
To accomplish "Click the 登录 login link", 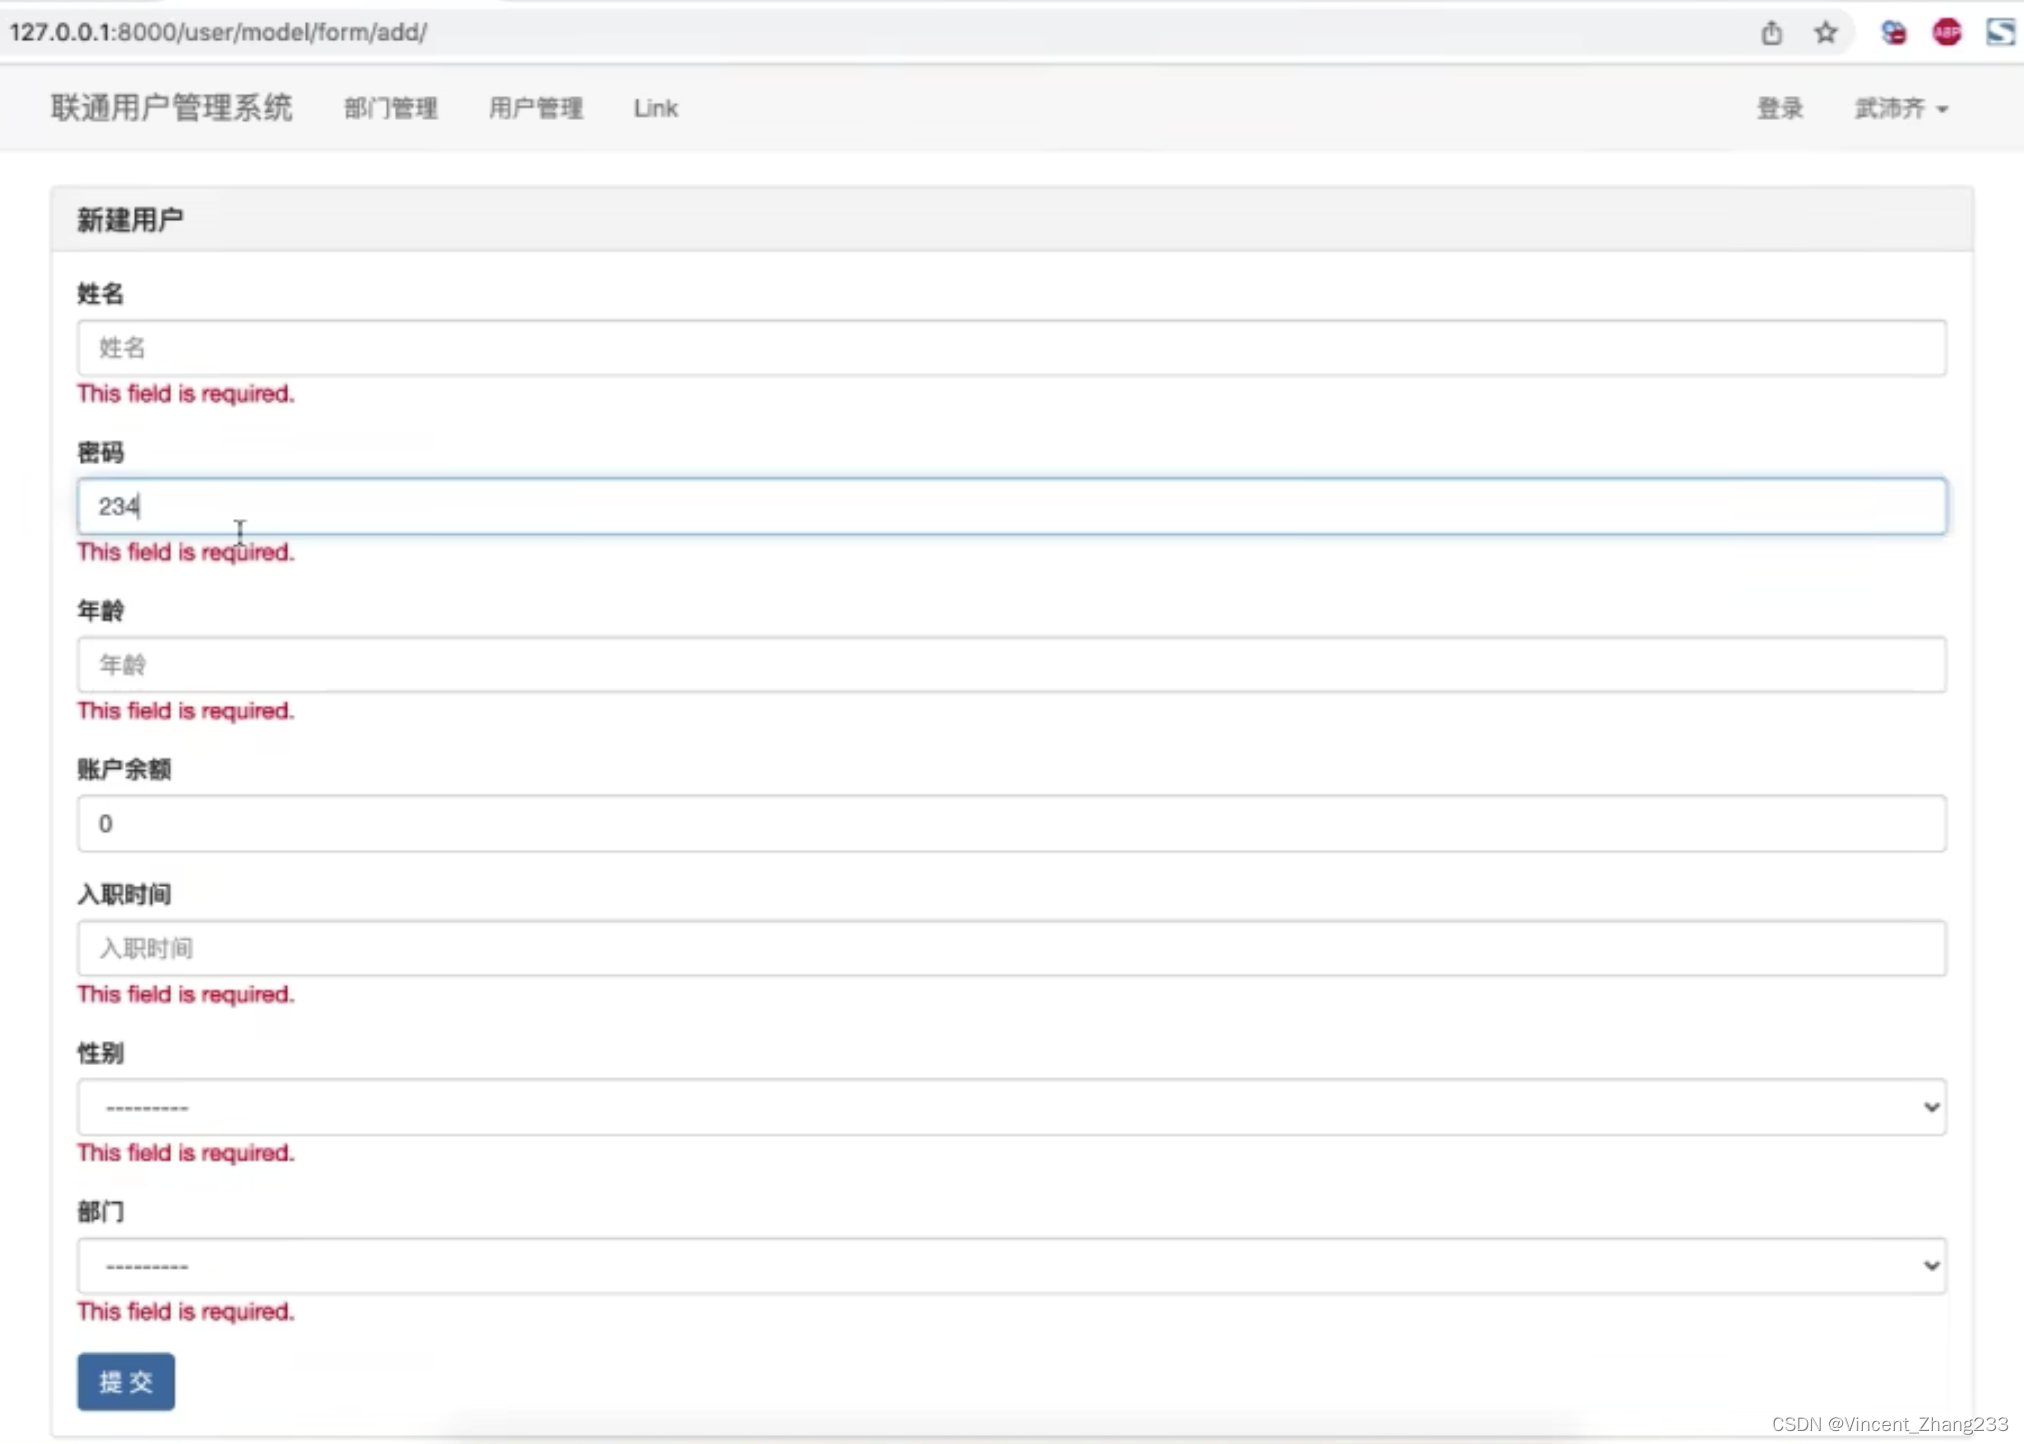I will (x=1779, y=108).
